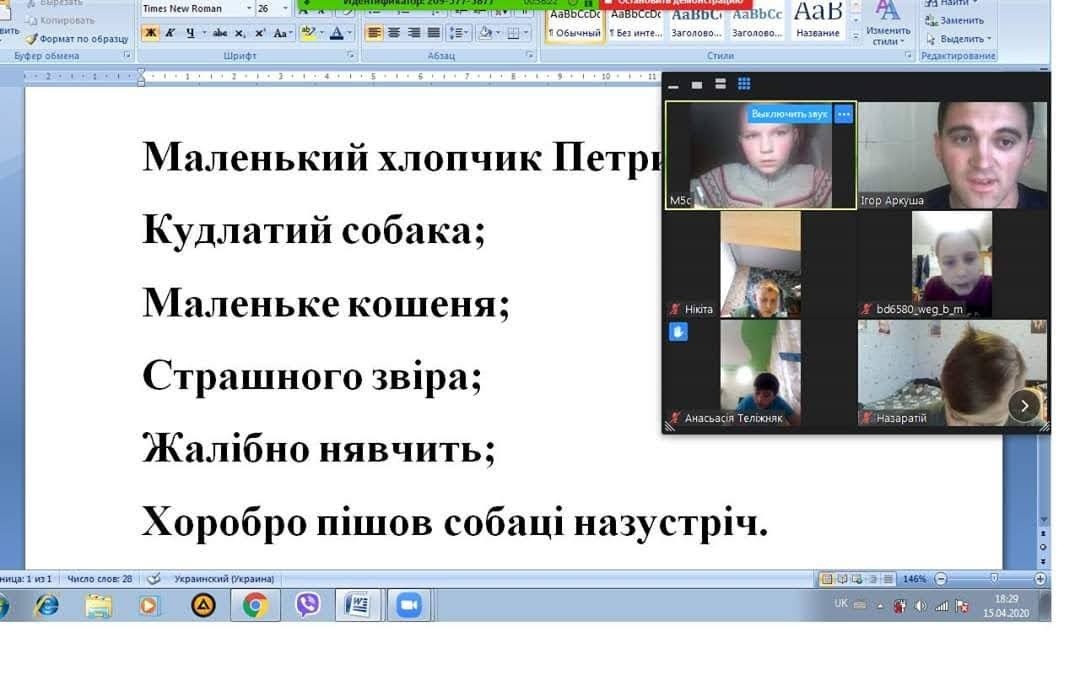Click Число слов: 28 in status bar

click(99, 579)
